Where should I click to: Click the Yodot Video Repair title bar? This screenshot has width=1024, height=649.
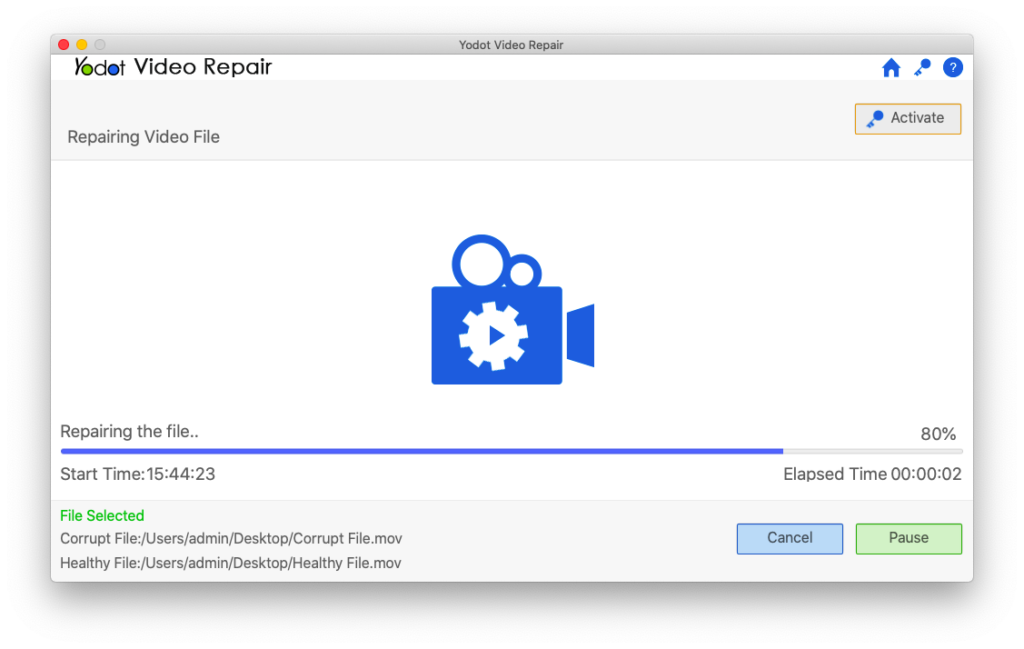pyautogui.click(x=511, y=45)
